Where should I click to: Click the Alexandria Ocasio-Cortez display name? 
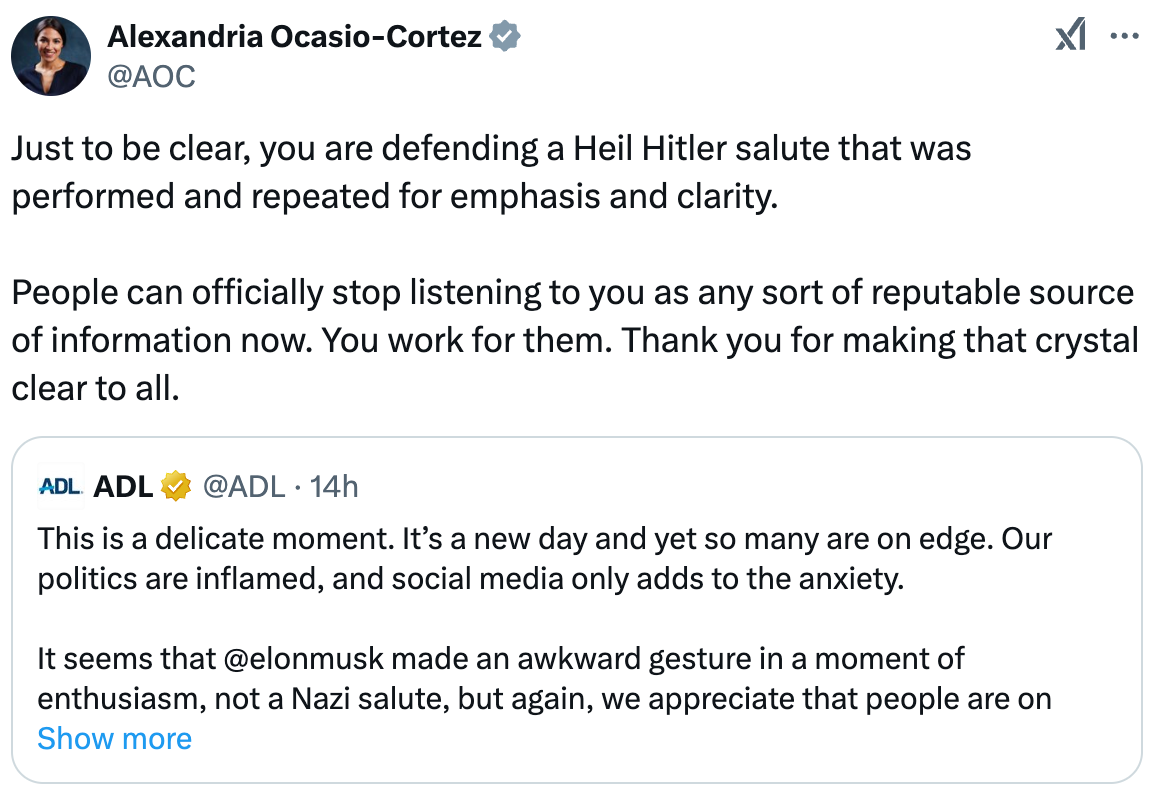point(295,36)
